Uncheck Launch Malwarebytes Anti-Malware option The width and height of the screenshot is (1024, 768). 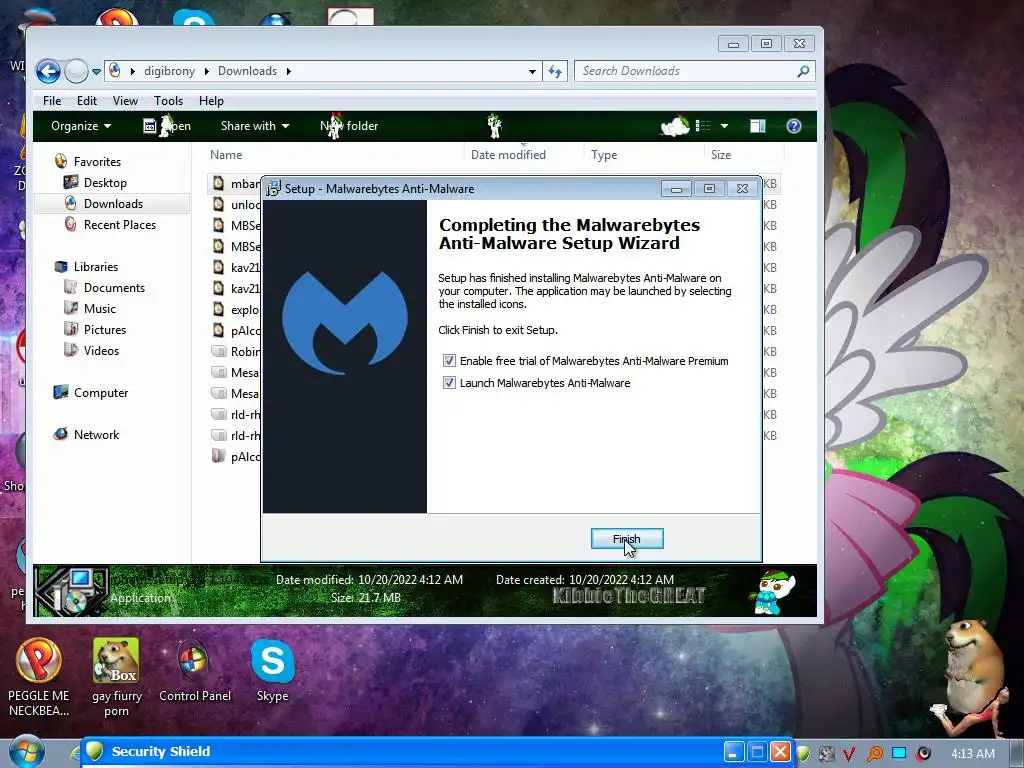pyautogui.click(x=449, y=383)
